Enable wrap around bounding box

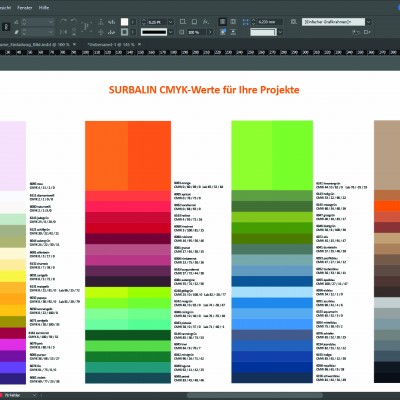tap(233, 22)
